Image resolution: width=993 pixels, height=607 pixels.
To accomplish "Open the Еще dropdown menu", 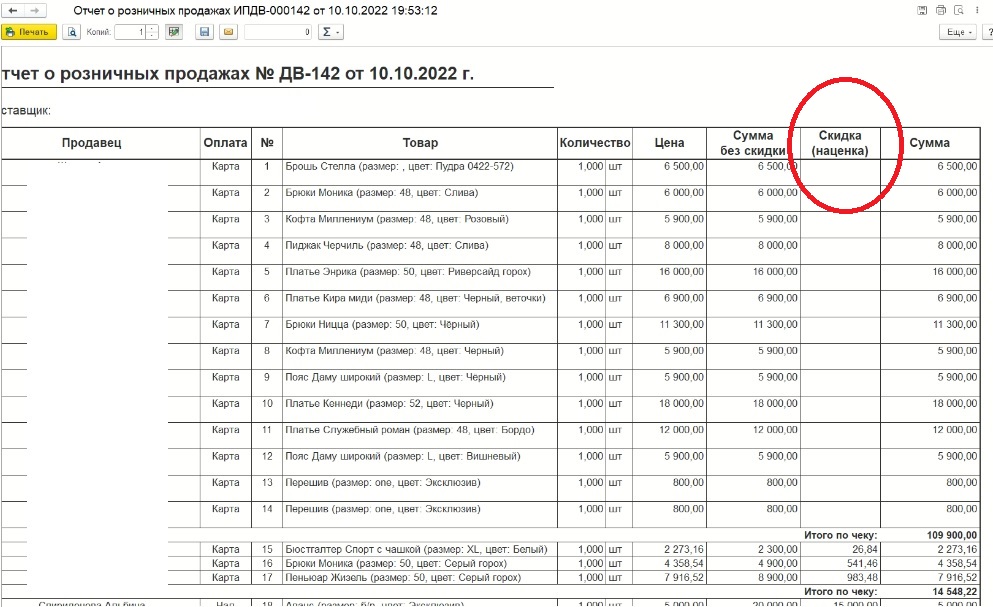I will [956, 32].
